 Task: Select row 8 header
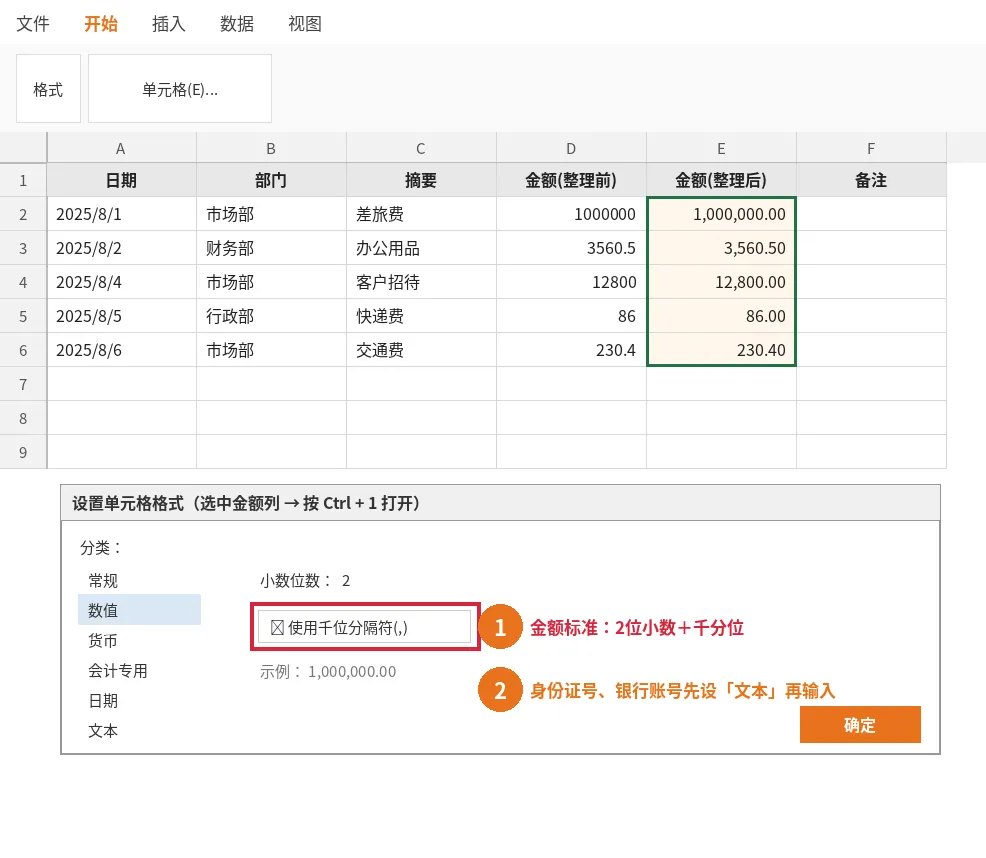point(23,418)
